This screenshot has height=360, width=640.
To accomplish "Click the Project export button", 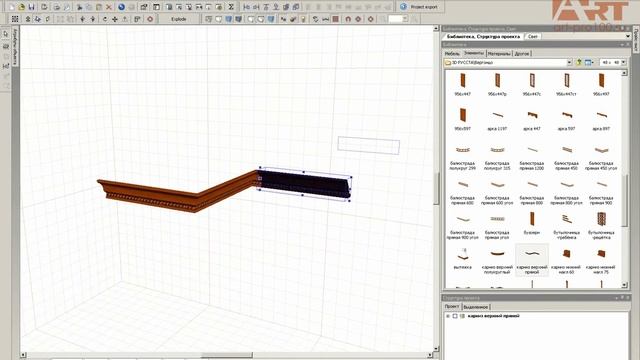I will pyautogui.click(x=419, y=7).
